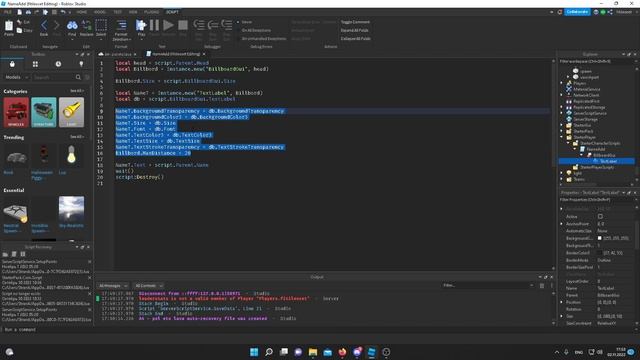Click the Step Into debugger icon
This screenshot has height=360, width=640.
(199, 25)
